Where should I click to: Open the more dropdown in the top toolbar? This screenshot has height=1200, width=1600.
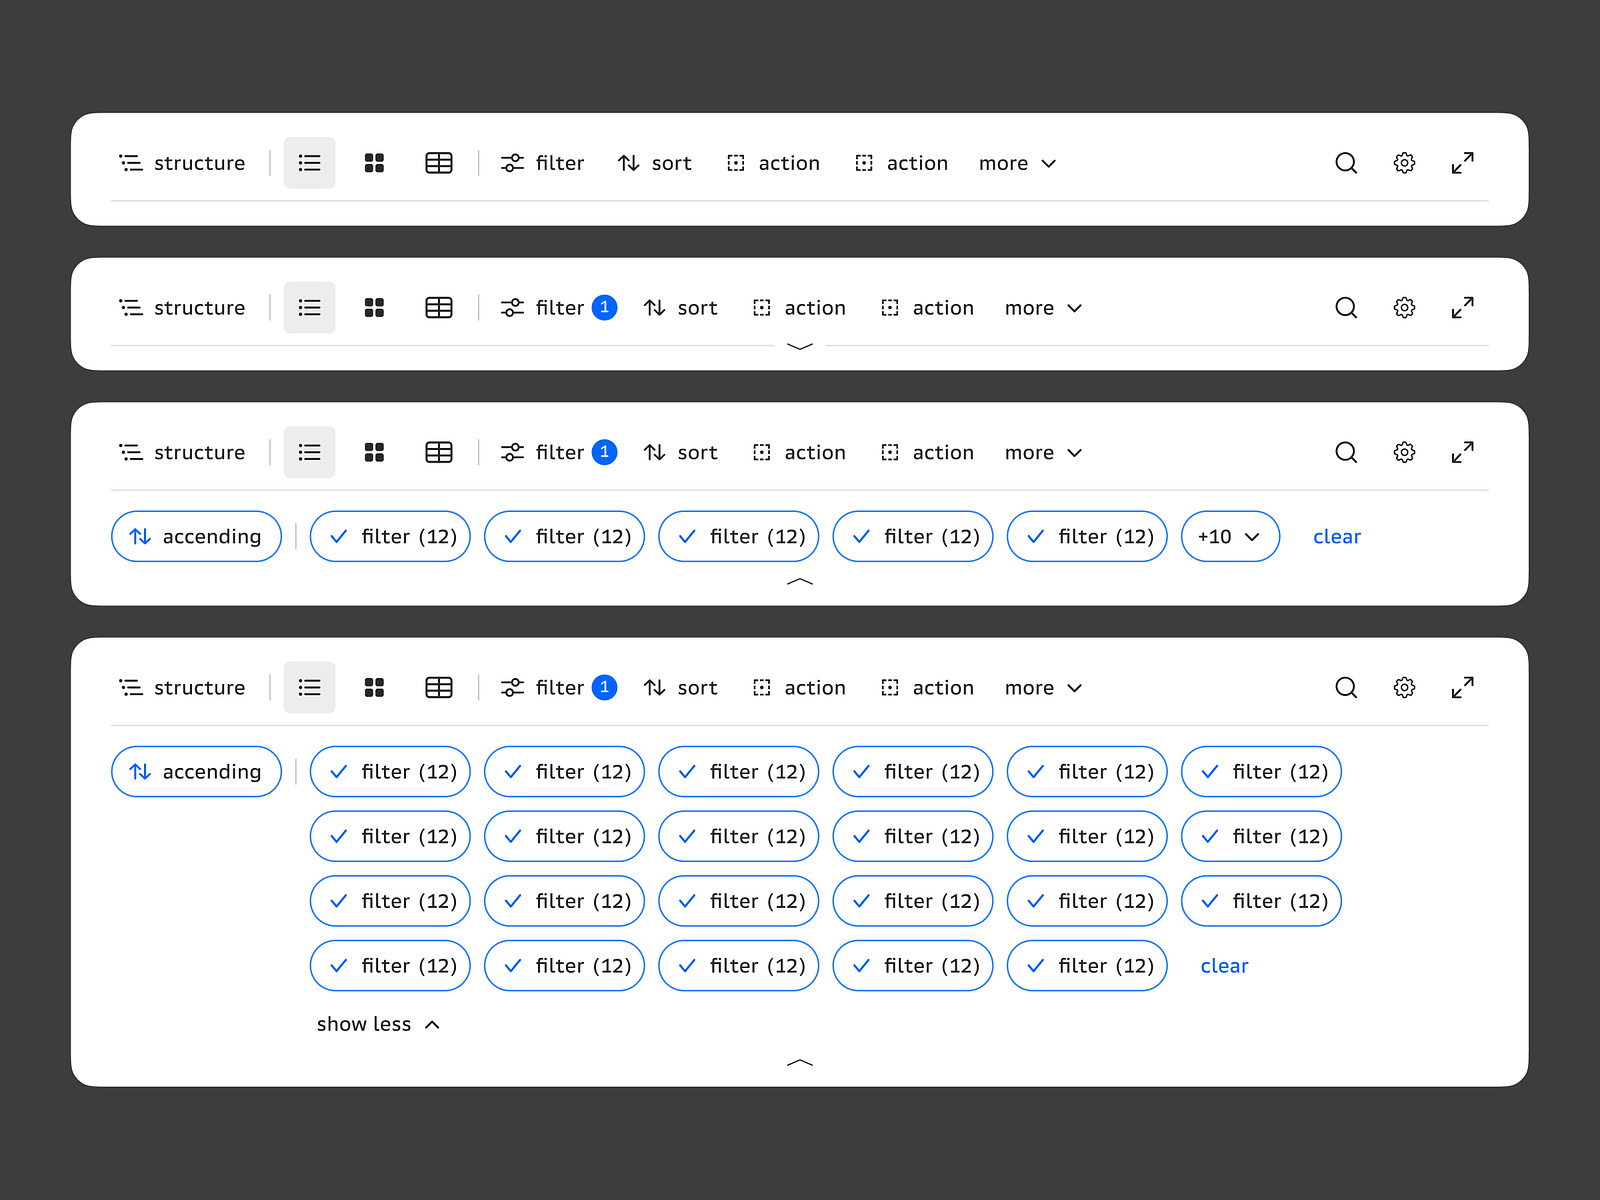tap(1016, 163)
